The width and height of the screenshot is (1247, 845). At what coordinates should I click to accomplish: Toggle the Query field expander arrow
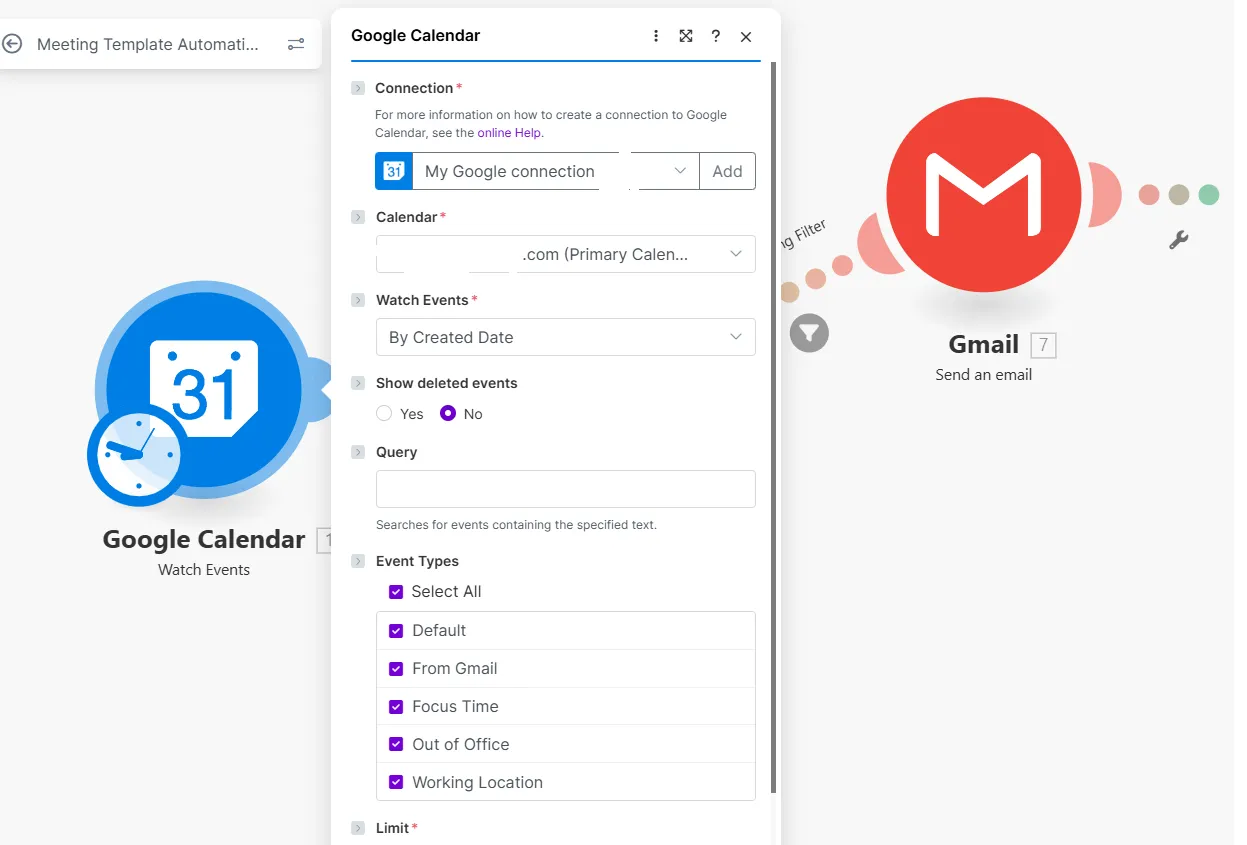pos(358,452)
